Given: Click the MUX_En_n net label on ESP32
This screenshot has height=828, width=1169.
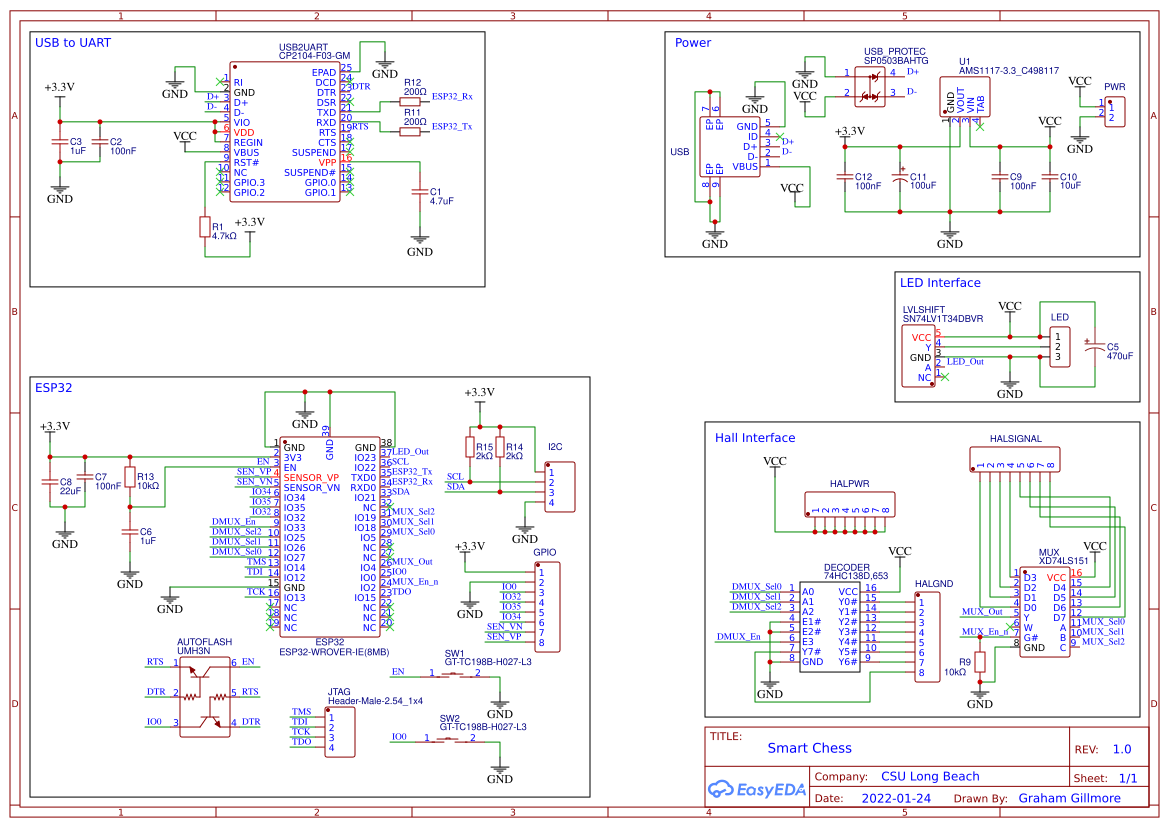Looking at the screenshot, I should pyautogui.click(x=415, y=582).
